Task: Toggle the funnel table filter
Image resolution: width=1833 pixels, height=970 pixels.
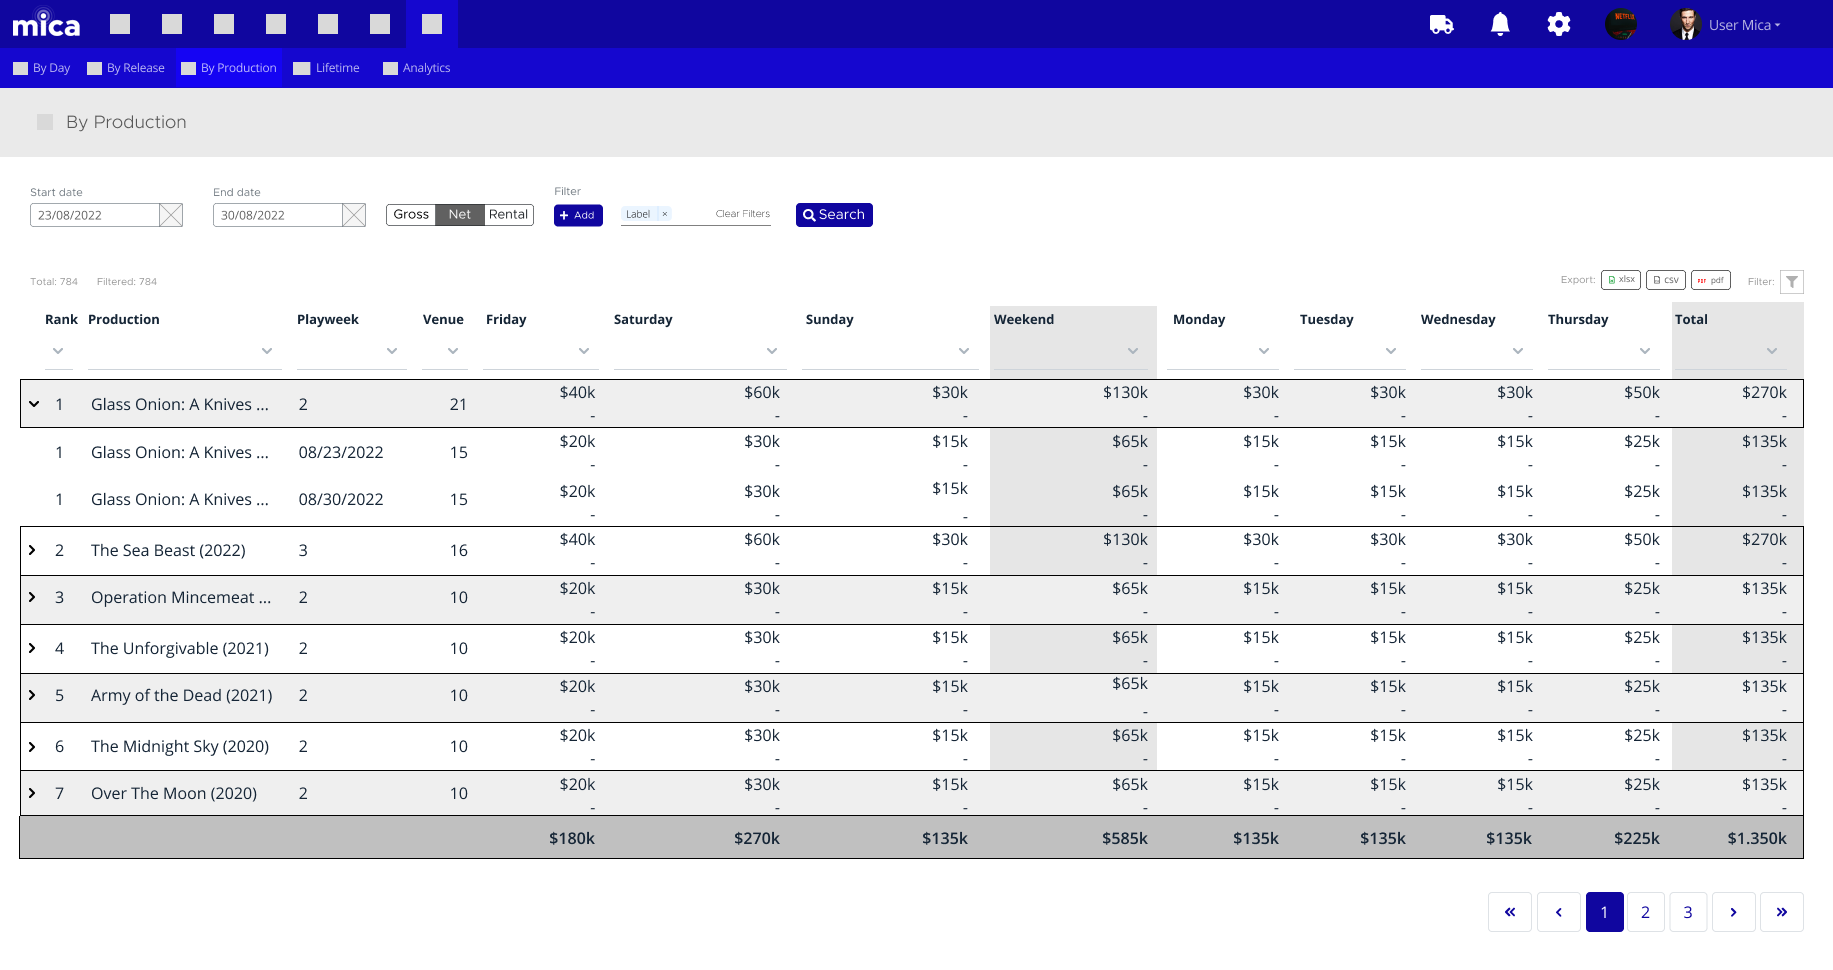Action: click(x=1792, y=282)
